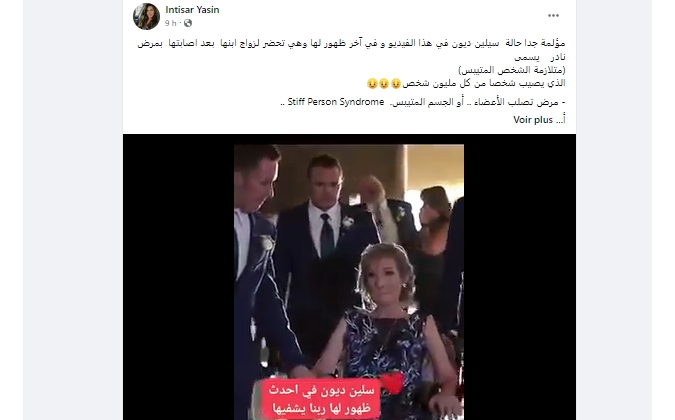Open the three-dots post options menu

(x=553, y=15)
